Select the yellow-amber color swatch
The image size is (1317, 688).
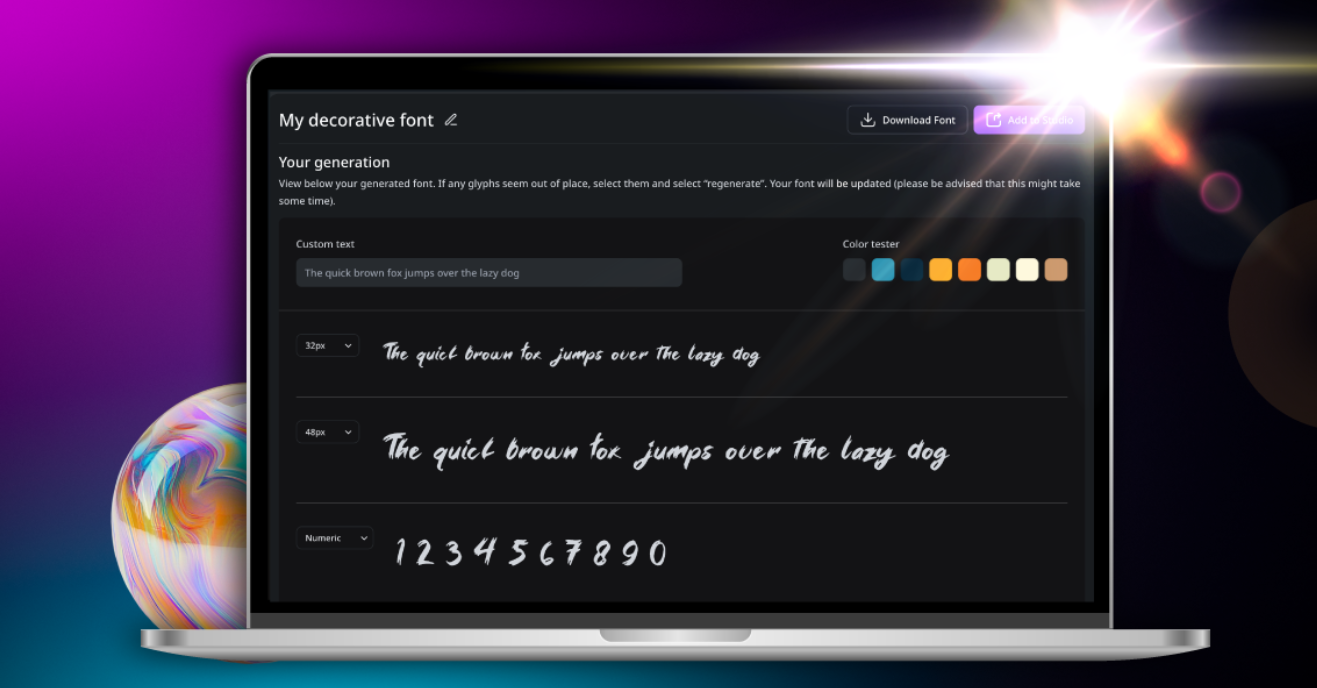[x=940, y=270]
